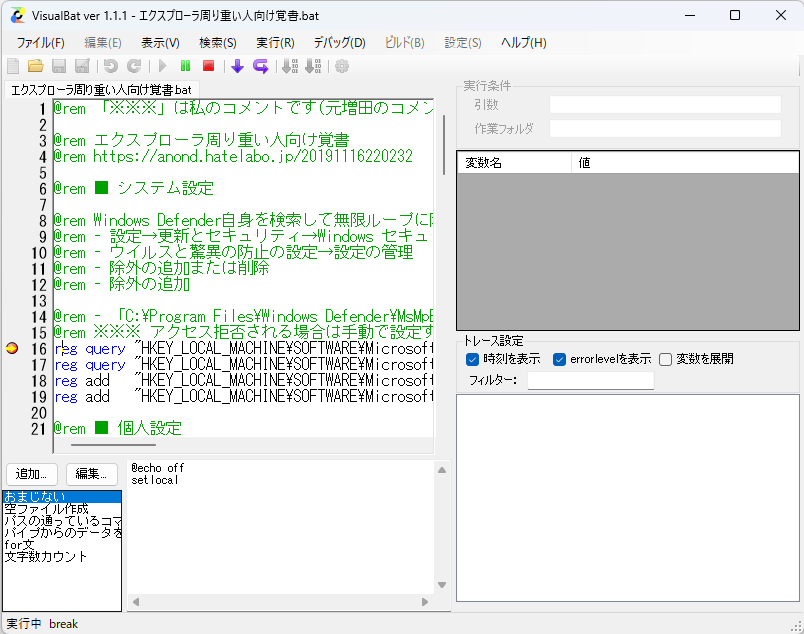Click inside the フィルター input field
Screen dimensions: 804x634
[x=591, y=381]
